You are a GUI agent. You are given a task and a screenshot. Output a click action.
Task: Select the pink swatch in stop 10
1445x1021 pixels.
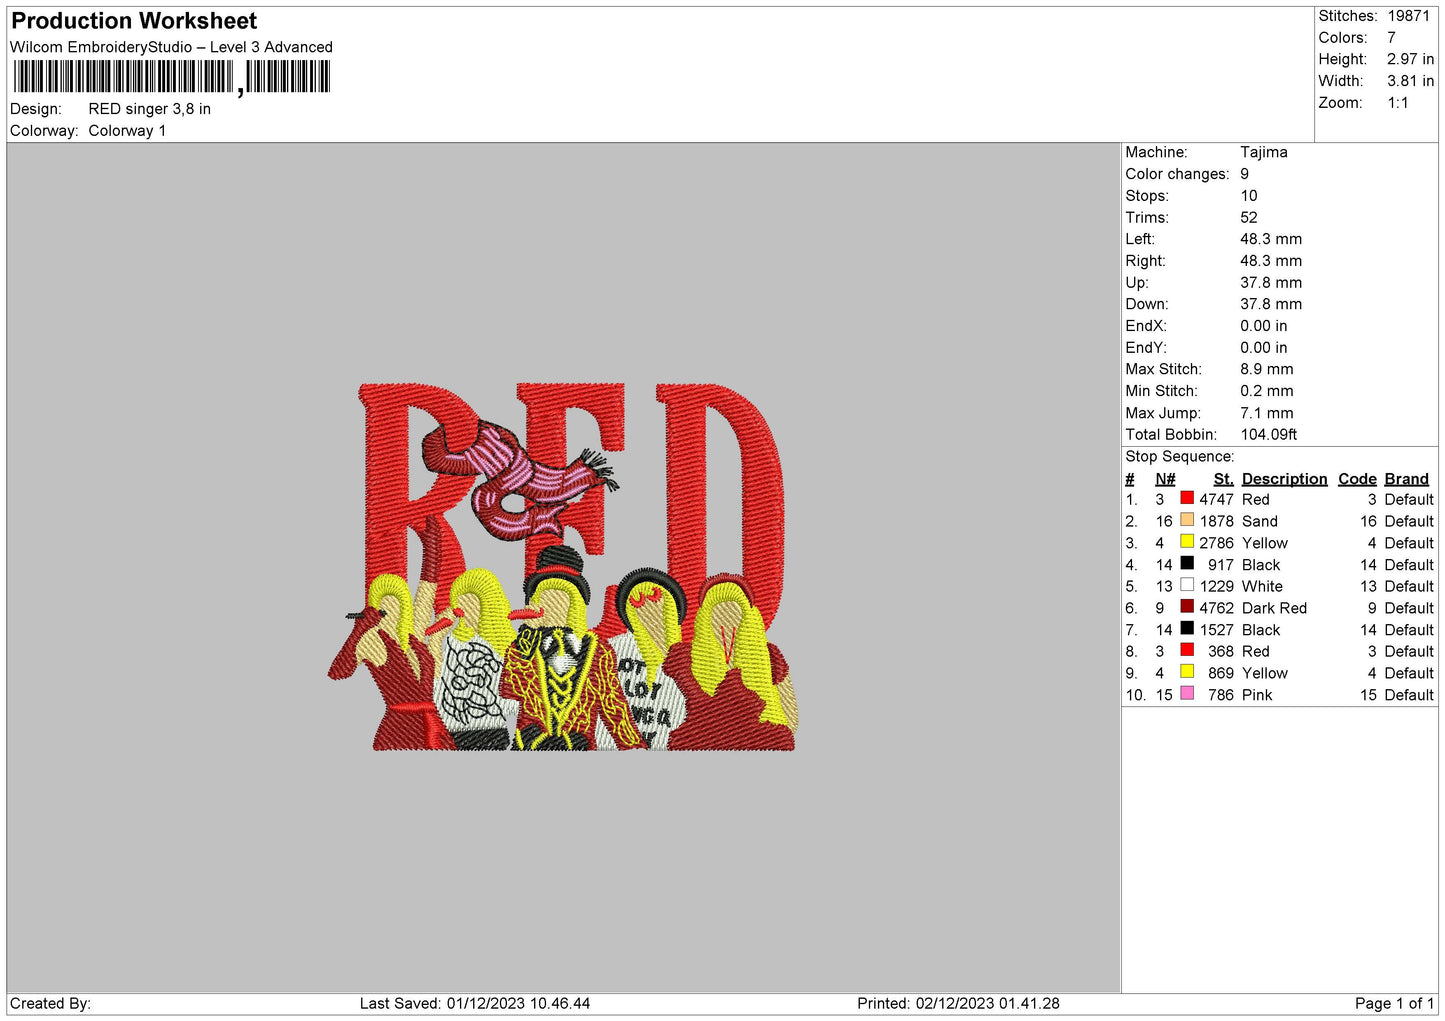tap(1187, 694)
